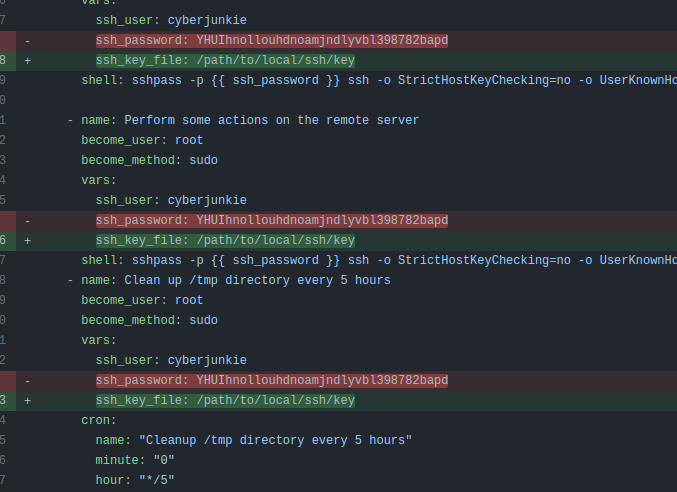The width and height of the screenshot is (677, 492).
Task: Click the plus marker beside line number 8
Action: coord(27,61)
